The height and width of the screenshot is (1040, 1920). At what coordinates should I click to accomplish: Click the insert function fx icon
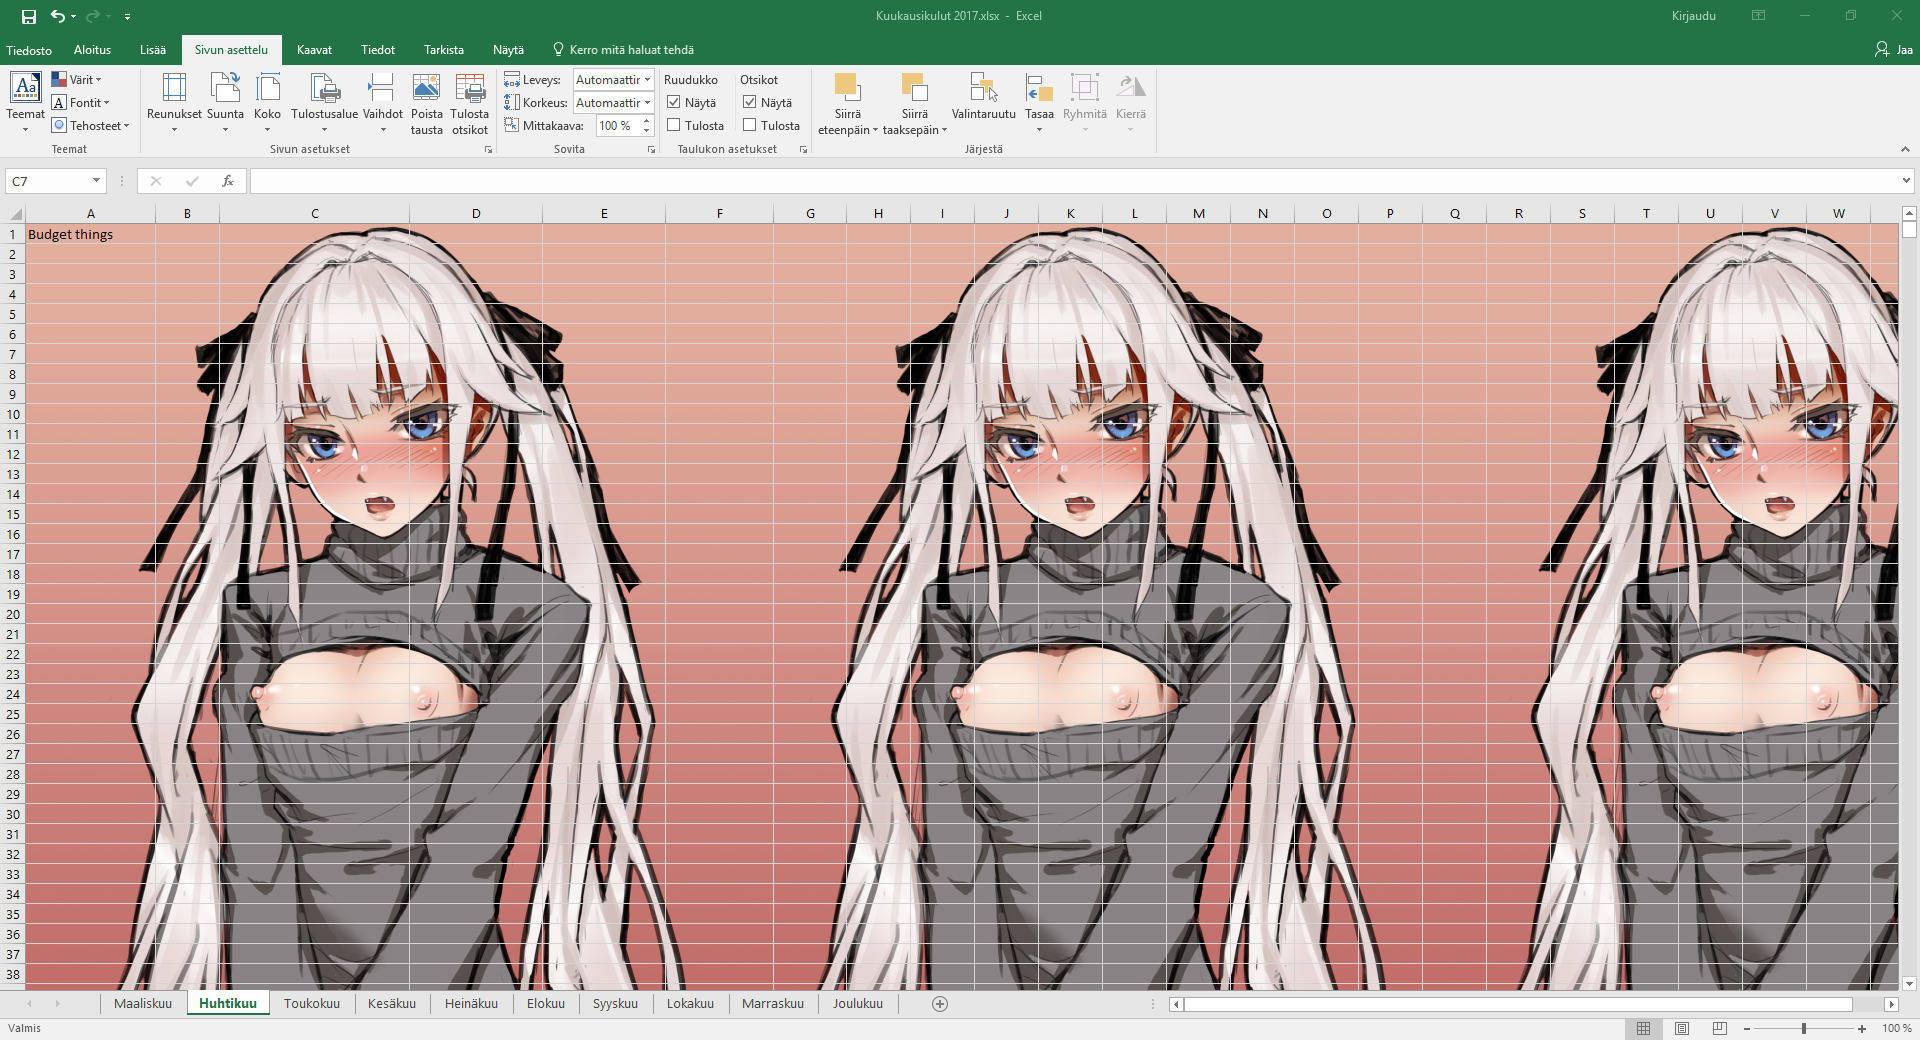pyautogui.click(x=228, y=181)
